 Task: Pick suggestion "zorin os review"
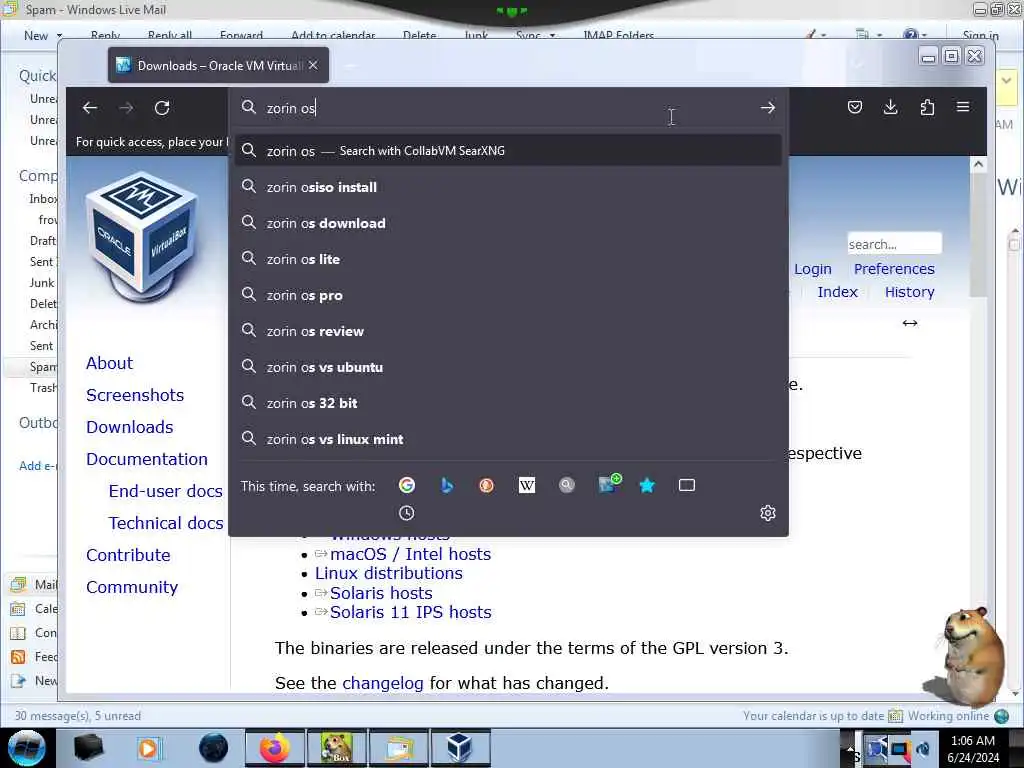(509, 331)
